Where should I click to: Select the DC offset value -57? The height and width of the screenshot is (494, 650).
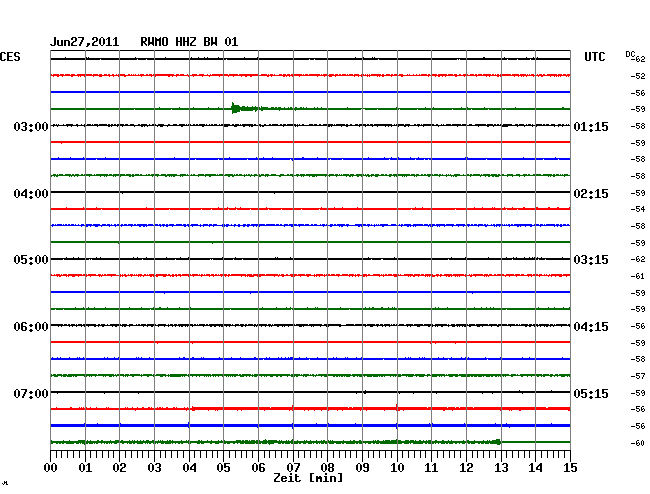pos(638,376)
